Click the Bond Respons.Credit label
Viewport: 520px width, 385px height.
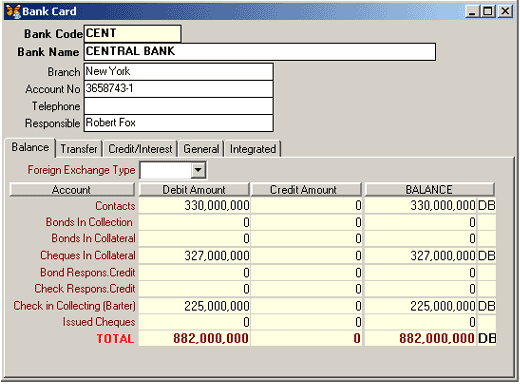(x=88, y=272)
